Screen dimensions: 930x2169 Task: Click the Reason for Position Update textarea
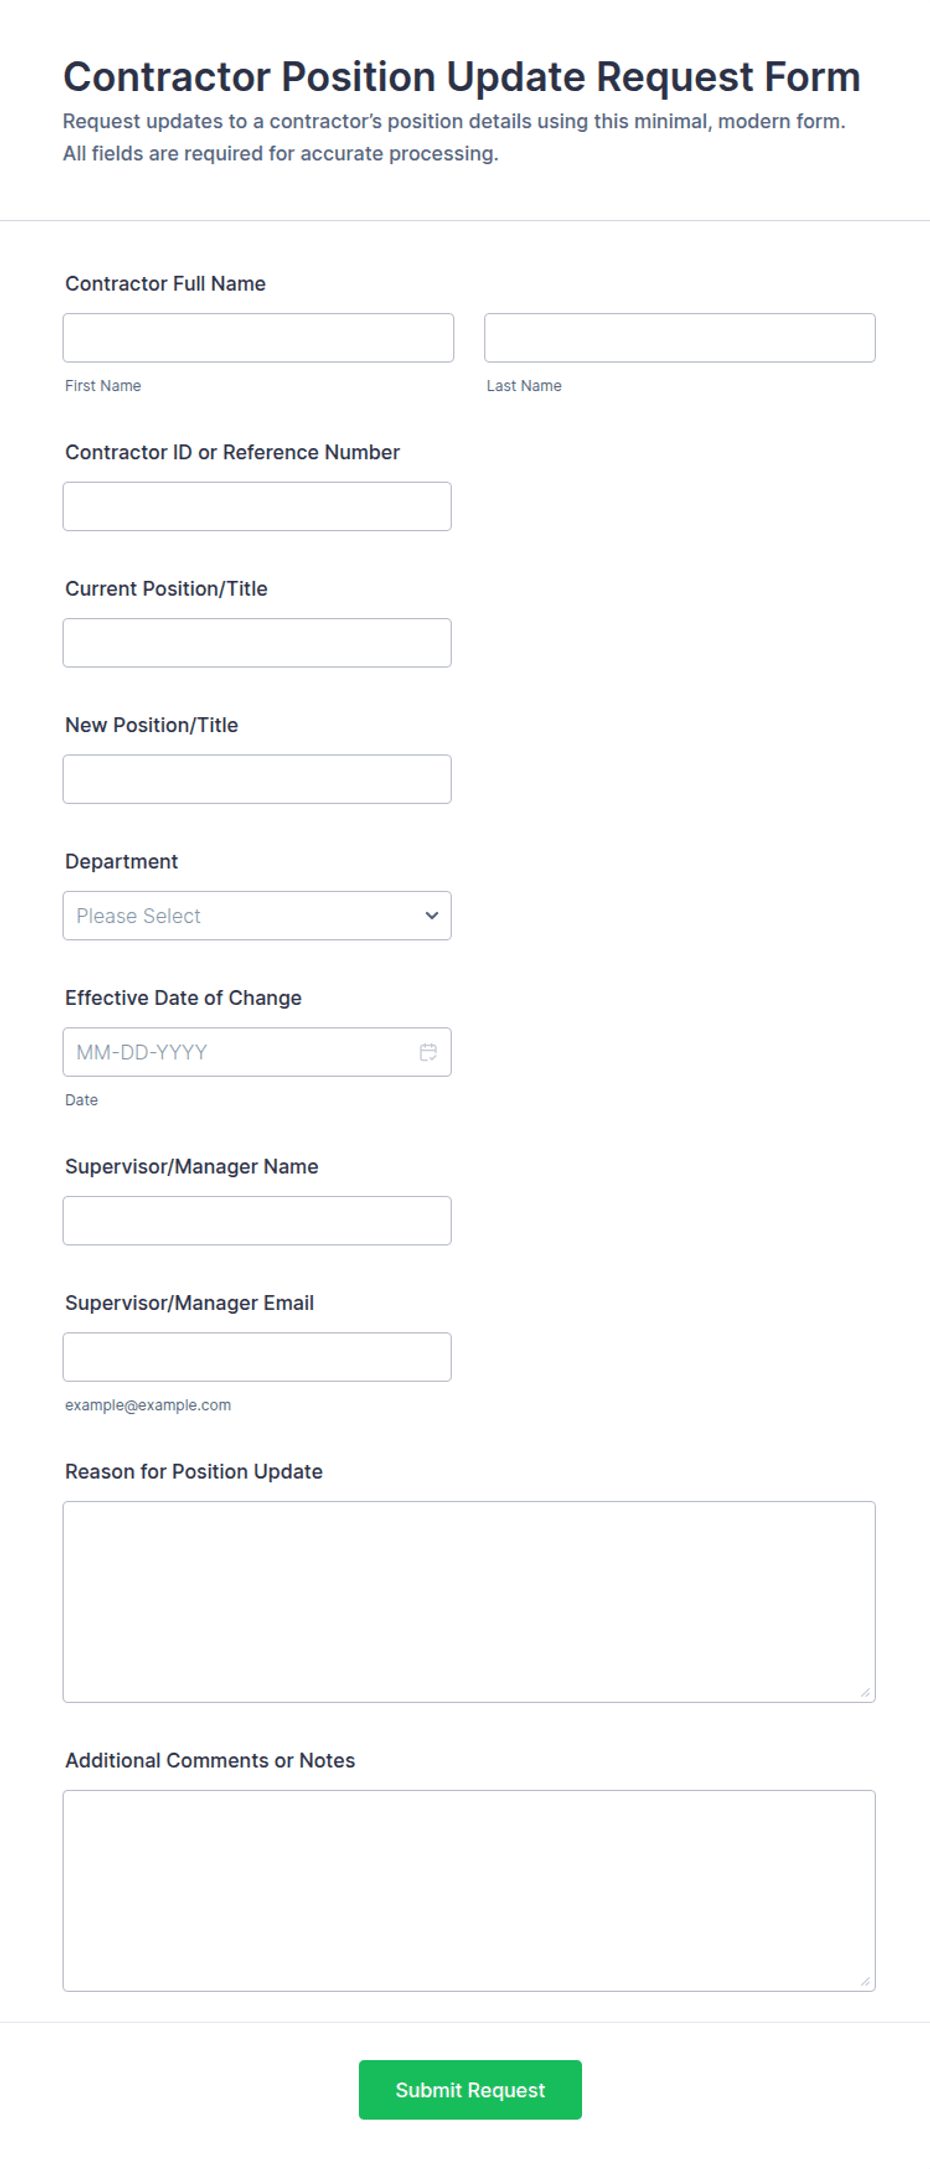coord(469,1602)
